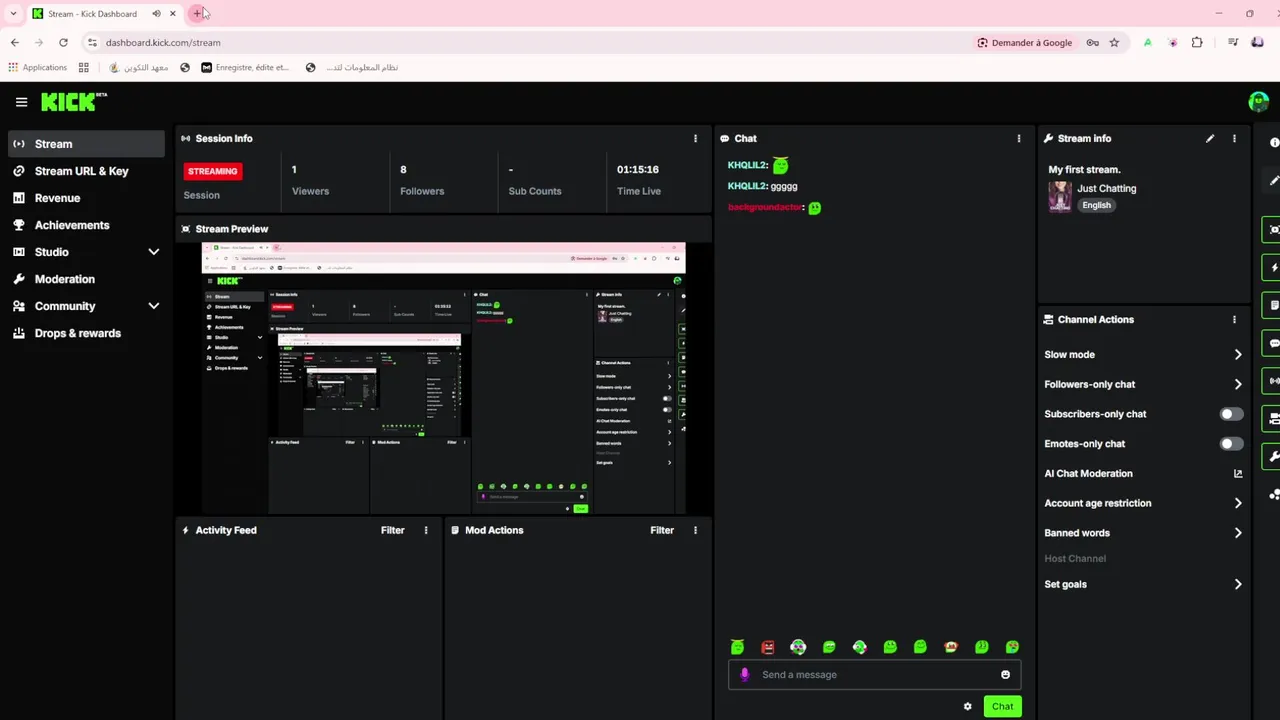The height and width of the screenshot is (720, 1280).
Task: Select Stream in the sidebar
Action: [x=87, y=144]
